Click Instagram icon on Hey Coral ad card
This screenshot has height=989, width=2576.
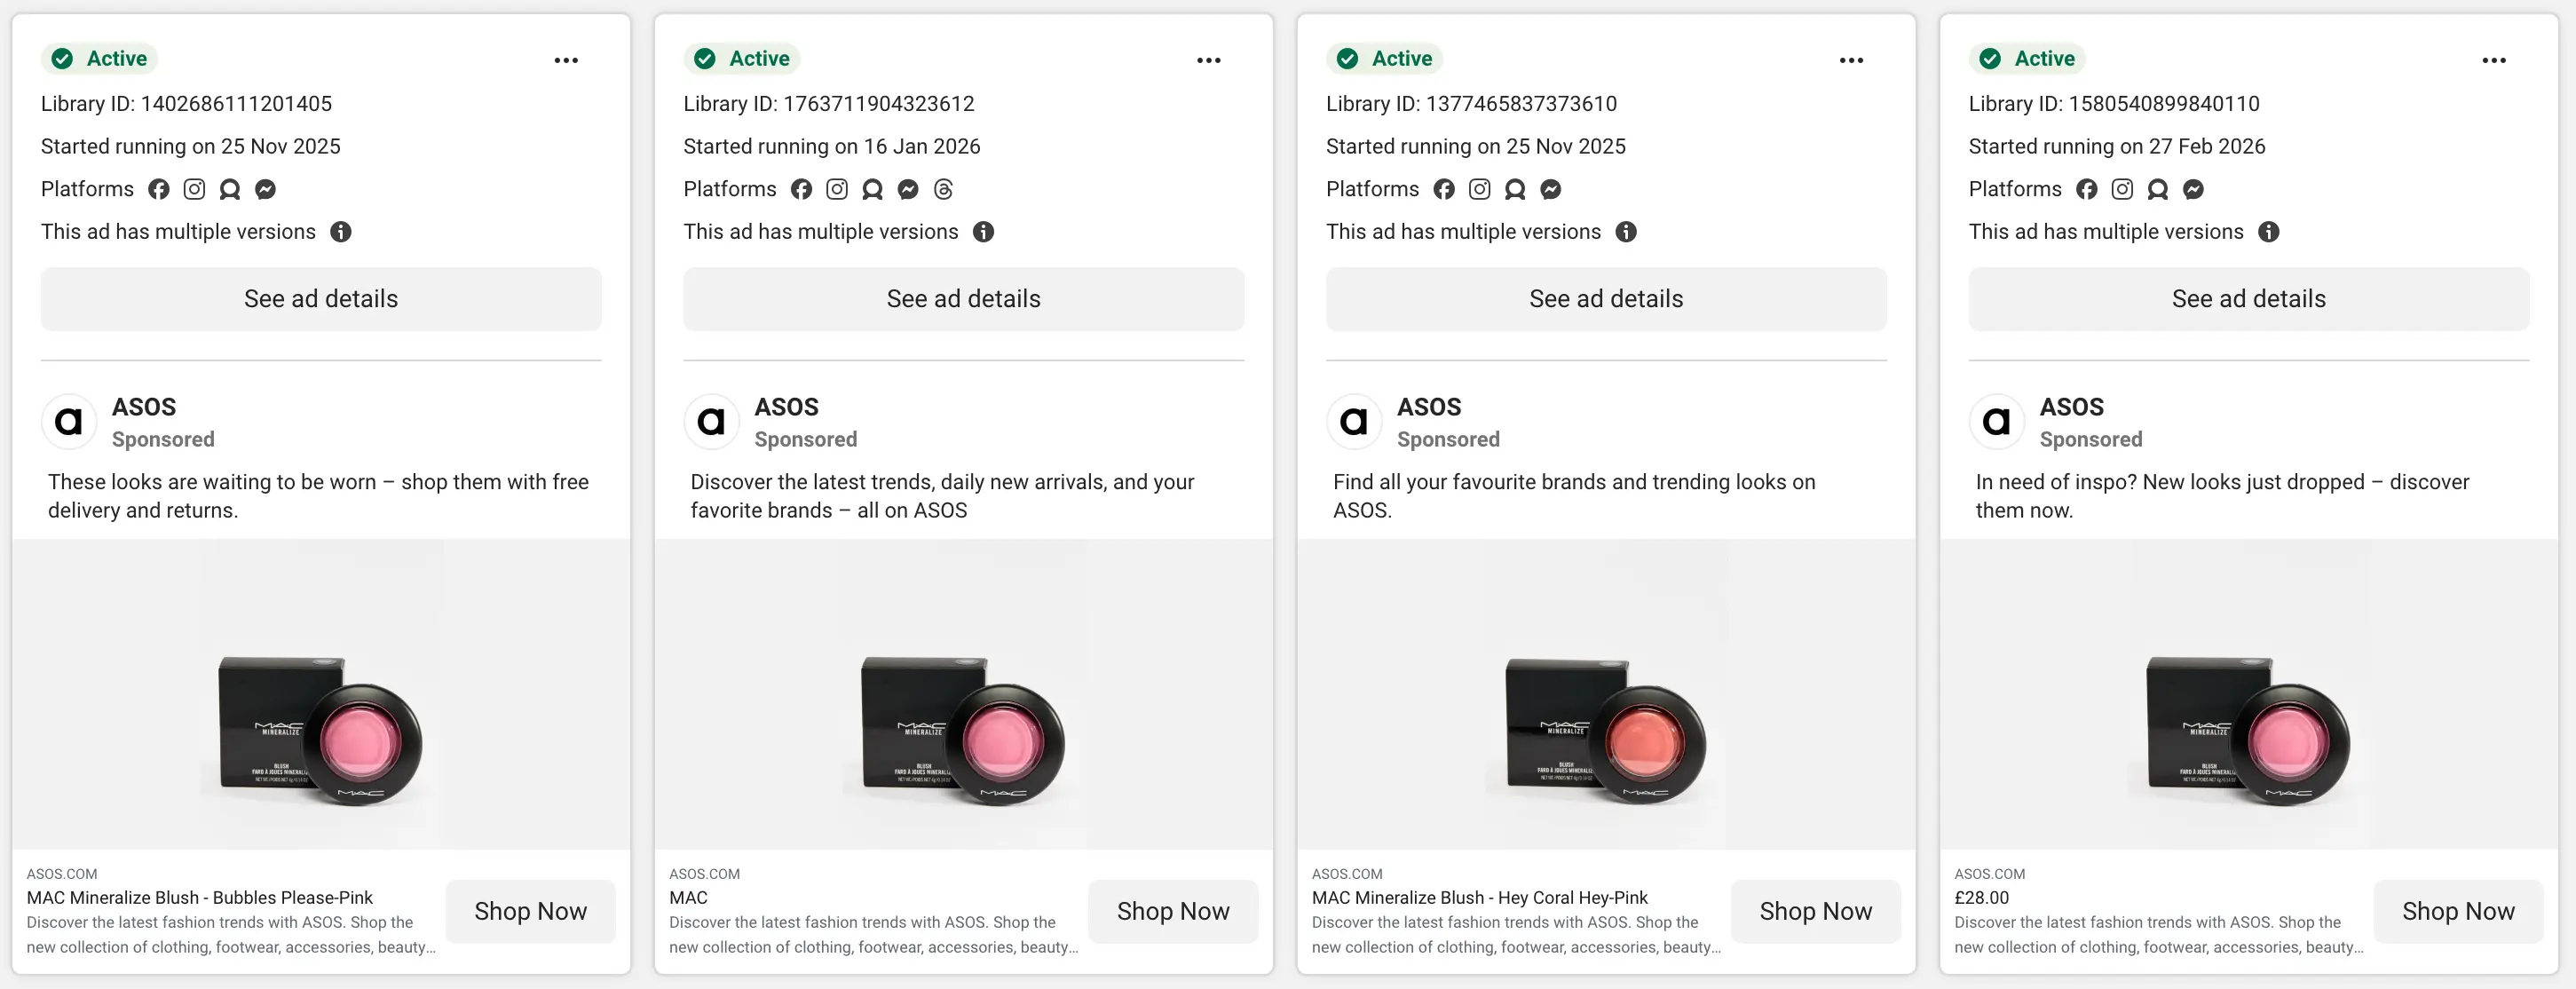tap(1479, 189)
